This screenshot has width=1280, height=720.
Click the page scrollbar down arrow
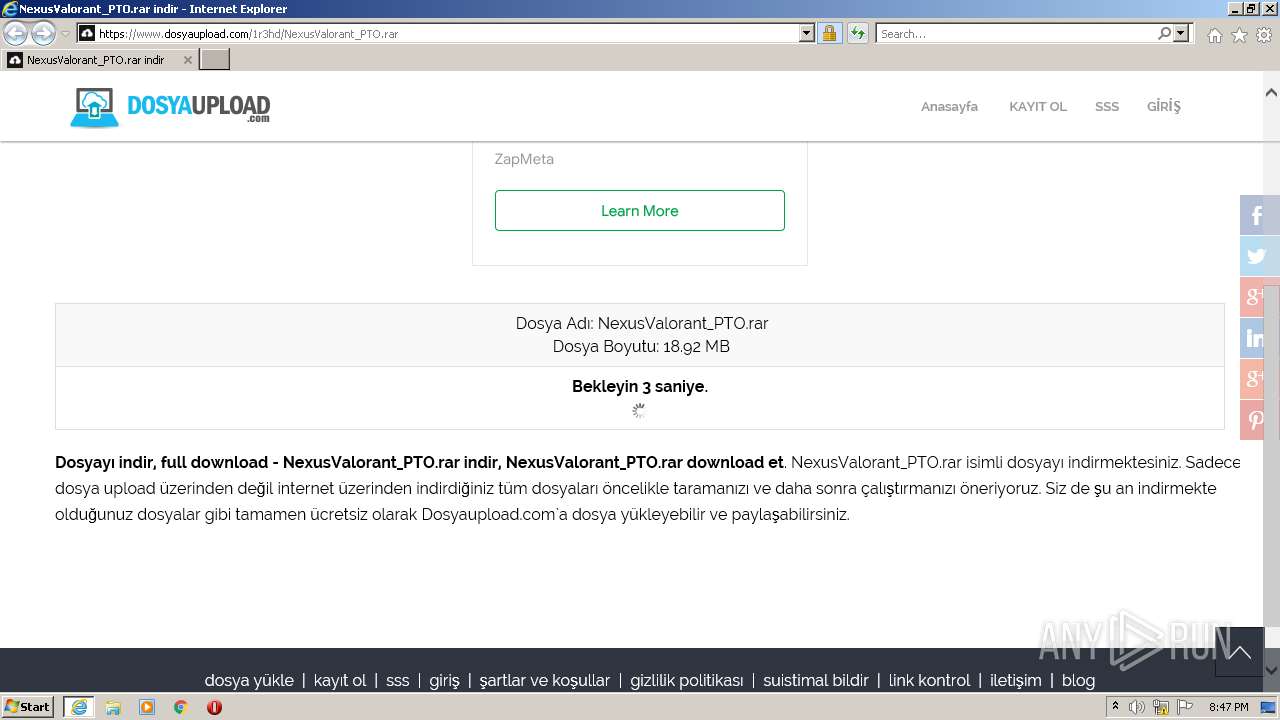[1271, 671]
